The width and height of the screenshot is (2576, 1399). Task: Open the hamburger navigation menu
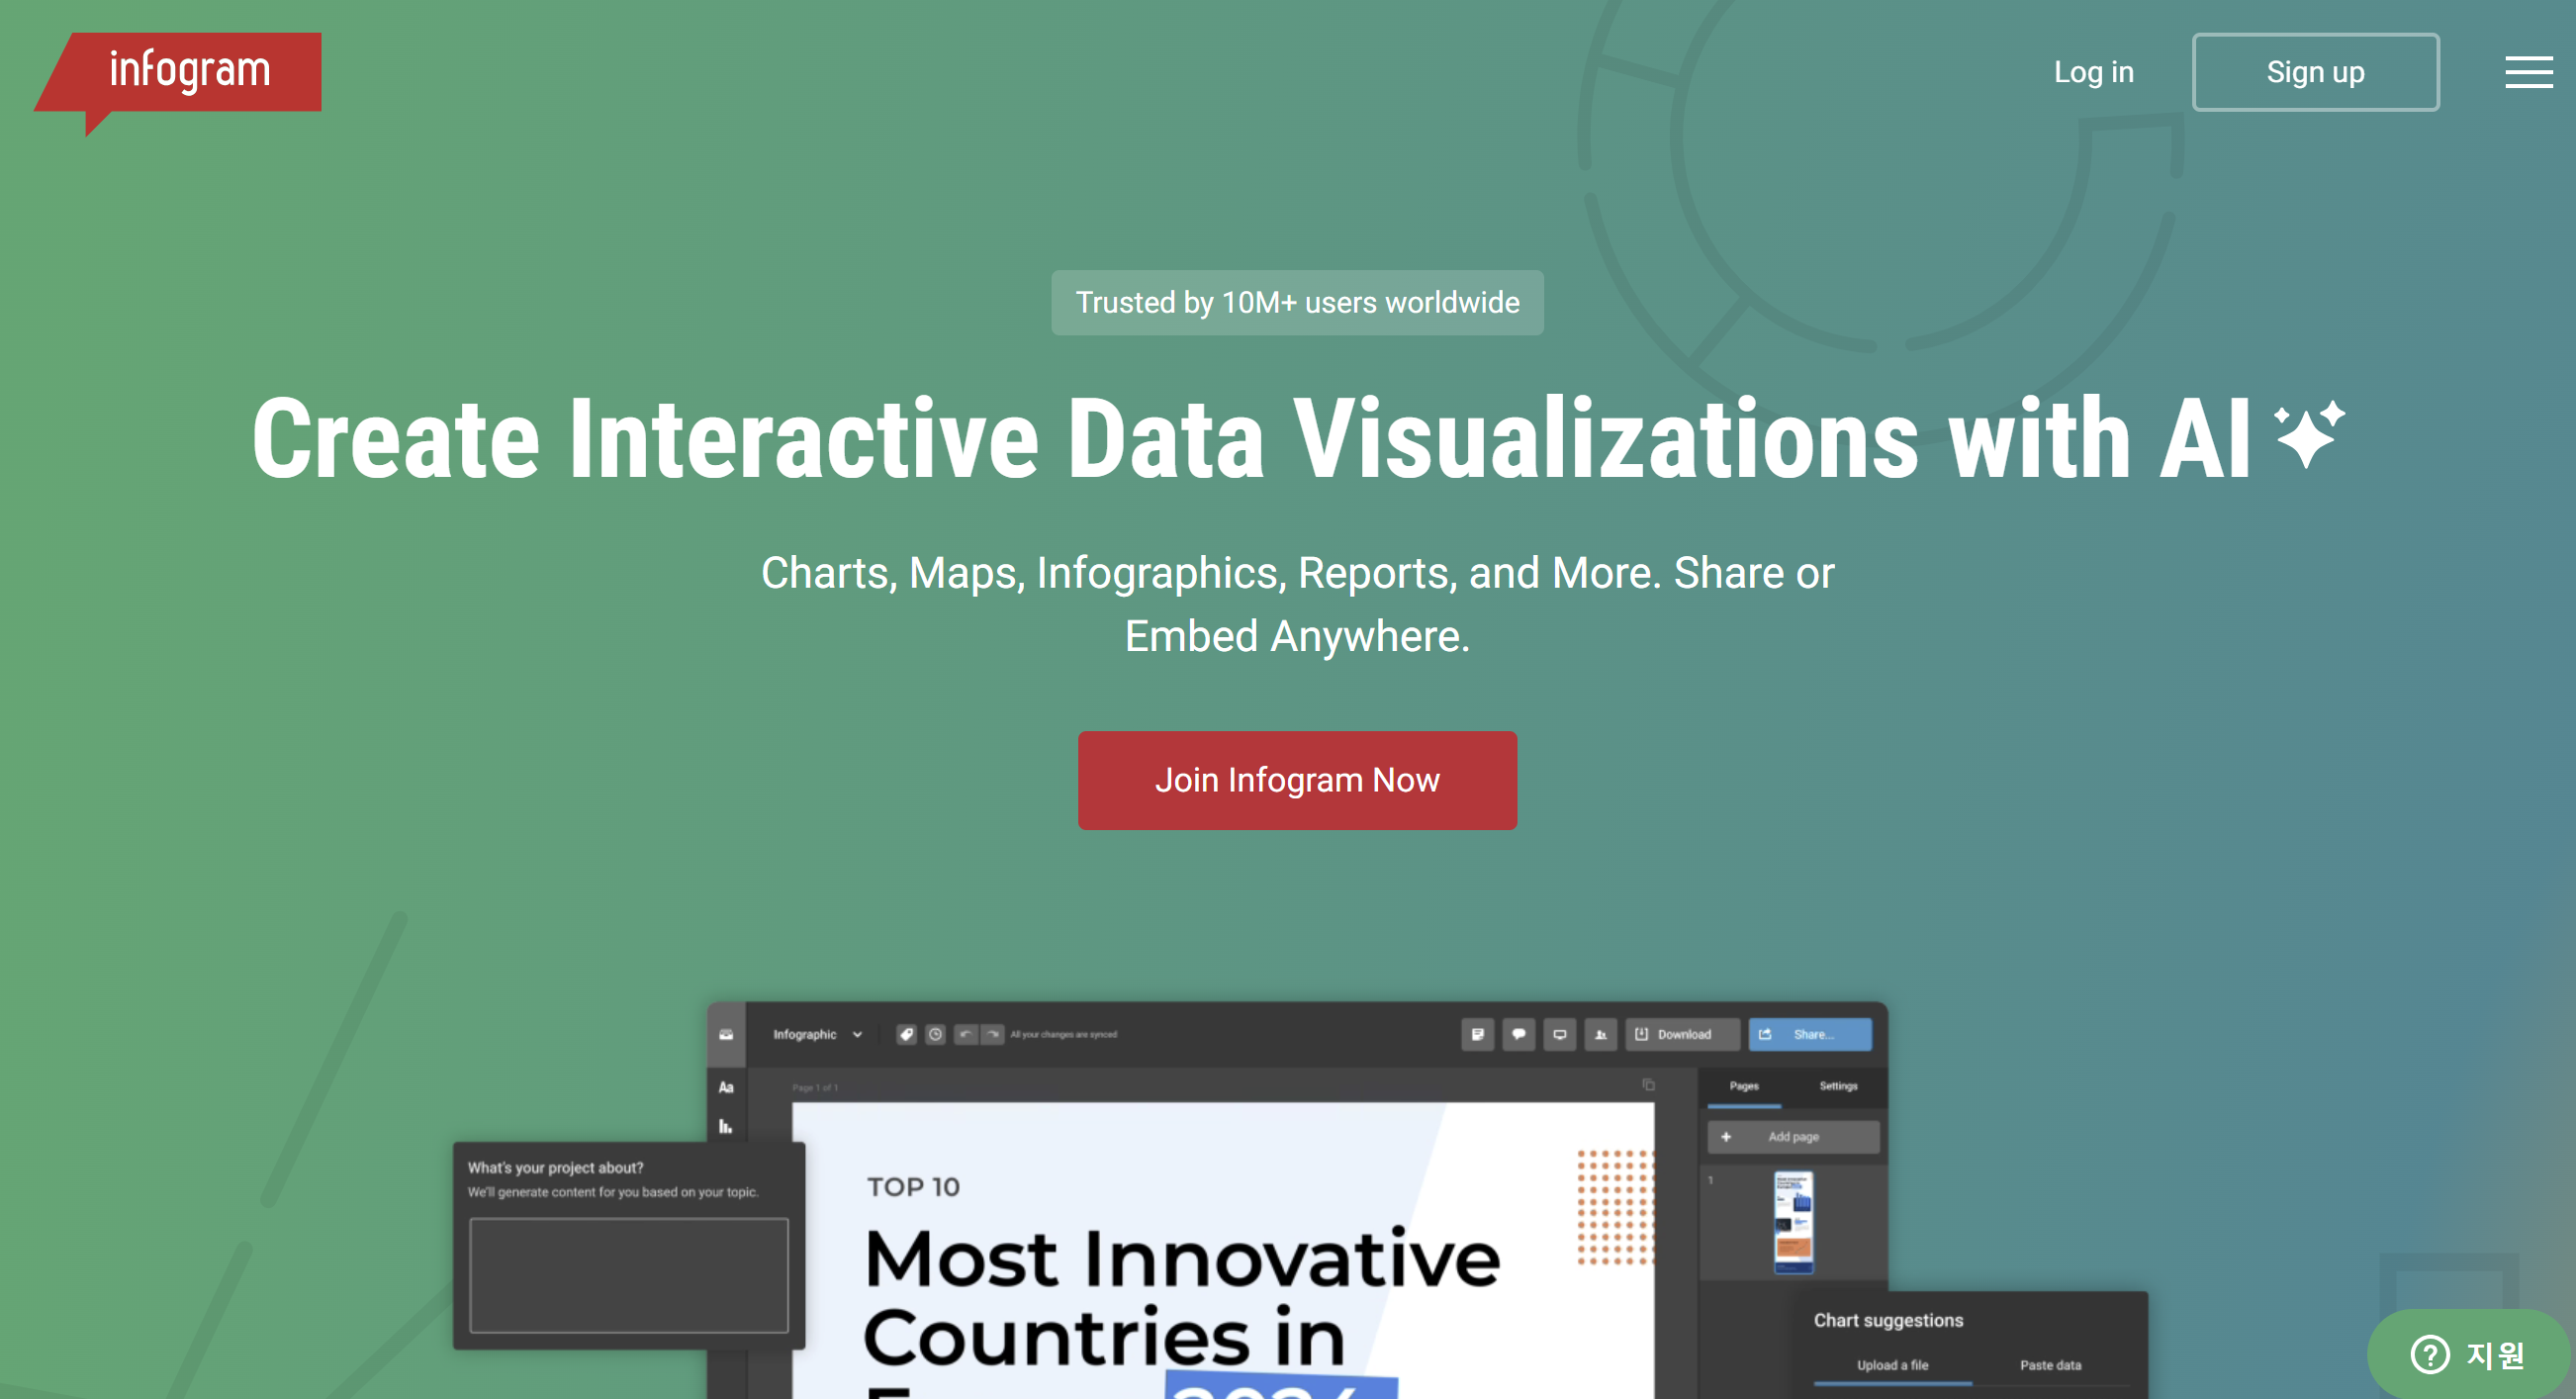[2528, 72]
